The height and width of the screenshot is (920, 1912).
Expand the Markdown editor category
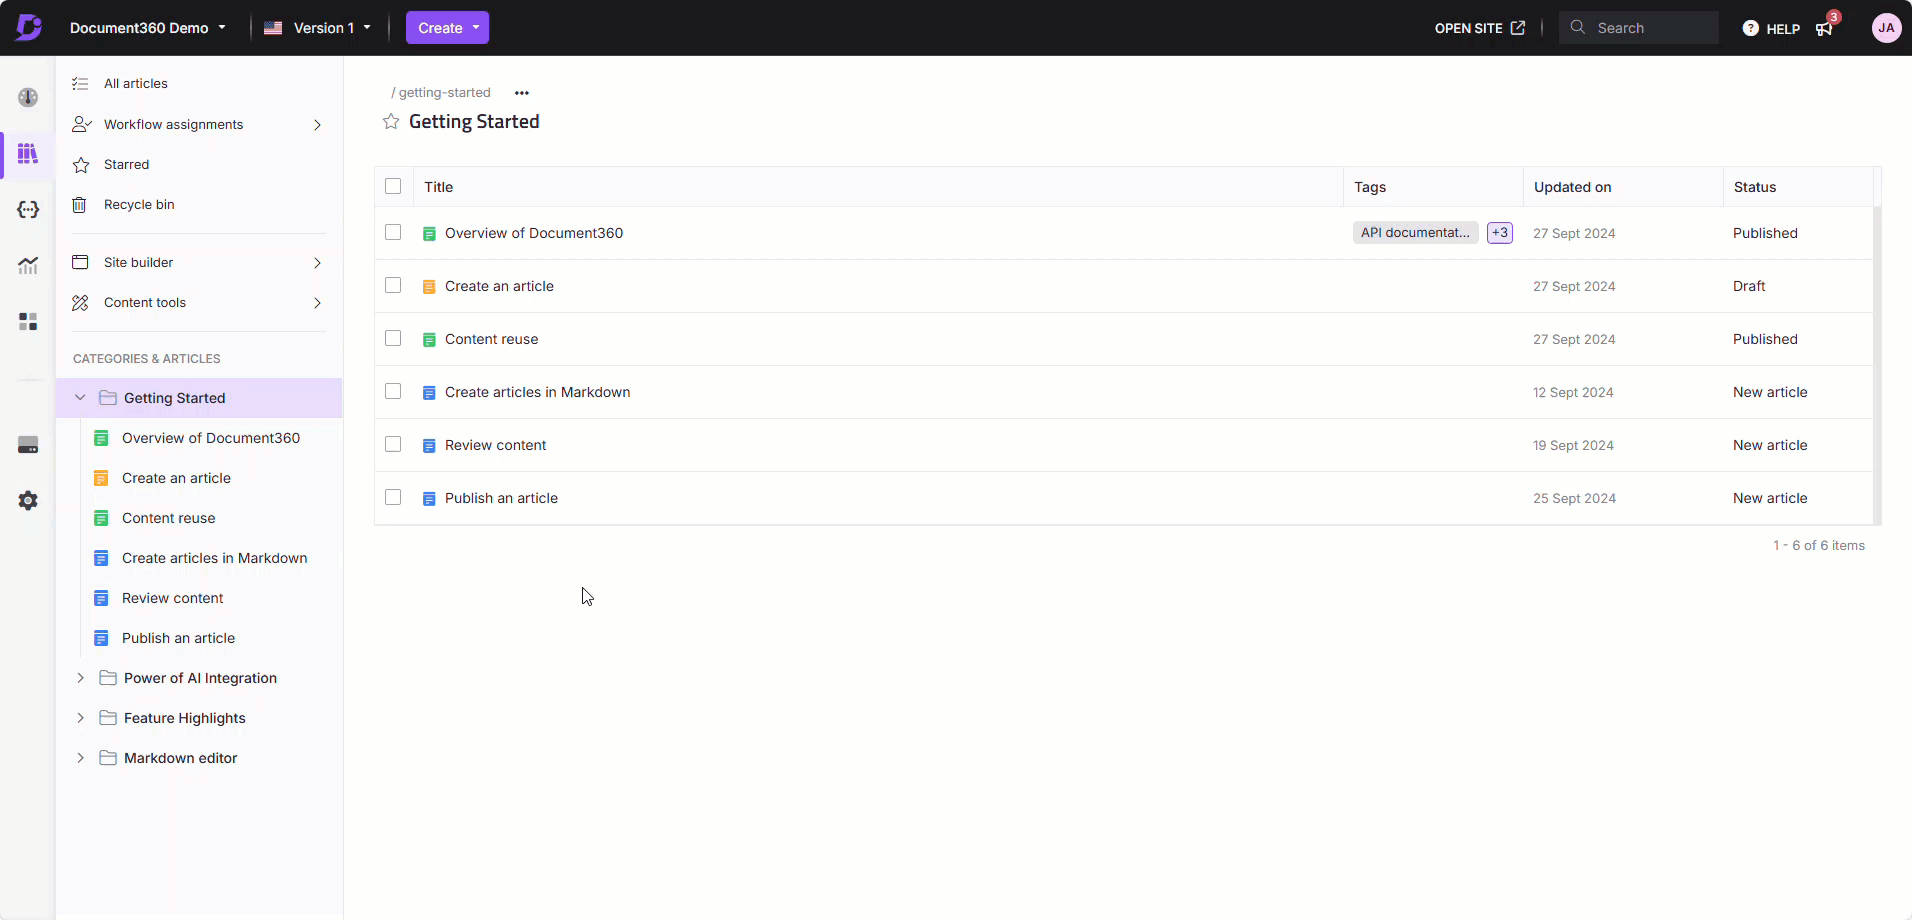[81, 758]
